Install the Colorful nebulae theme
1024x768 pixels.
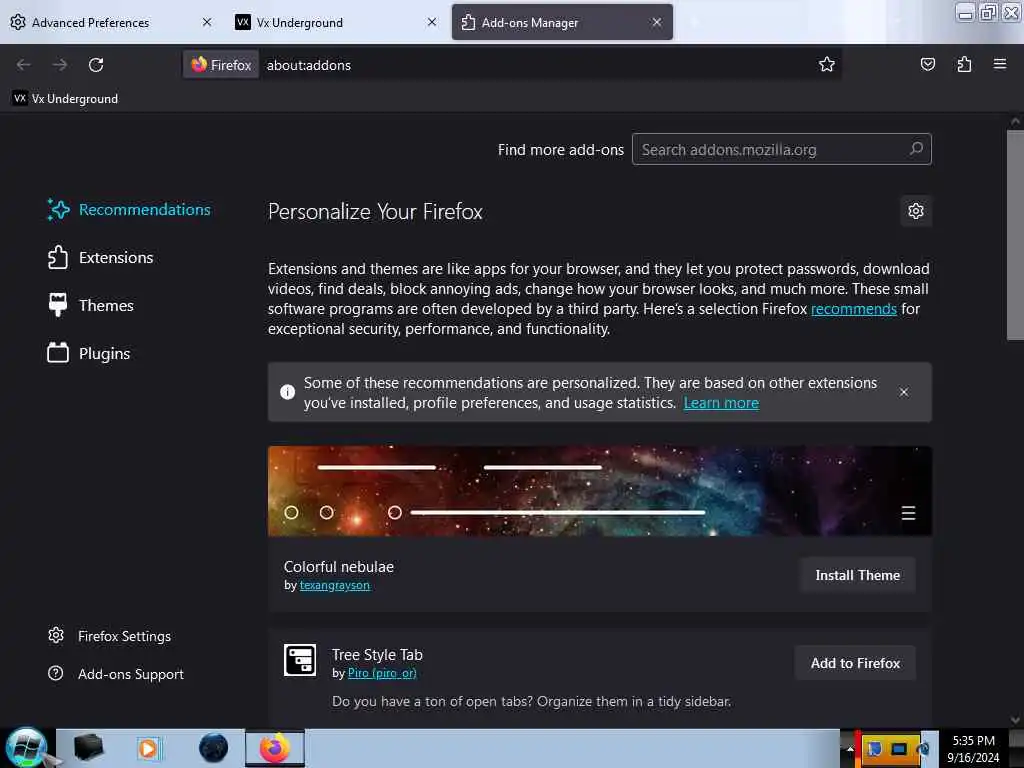point(857,575)
